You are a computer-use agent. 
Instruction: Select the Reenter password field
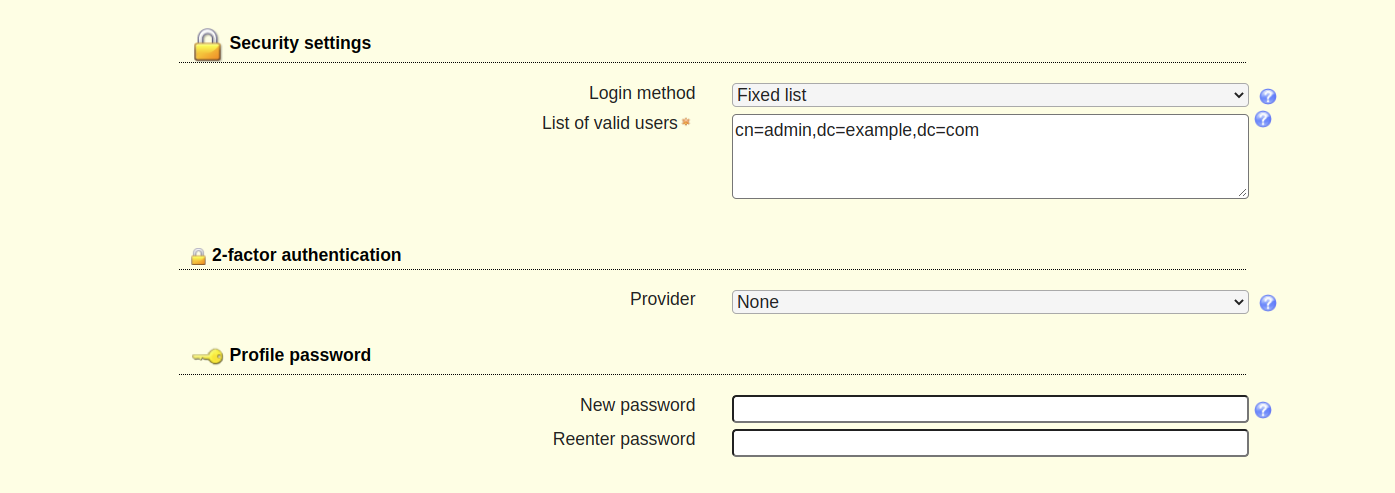click(990, 443)
